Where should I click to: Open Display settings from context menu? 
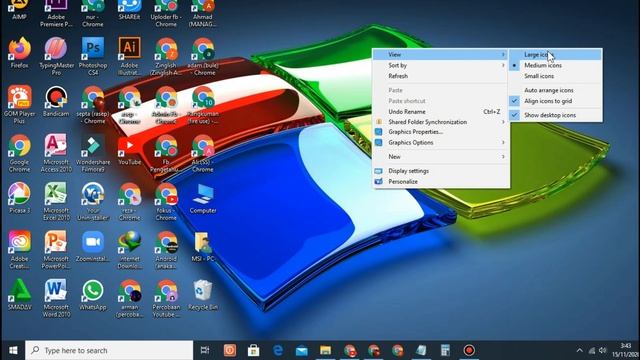[440, 171]
